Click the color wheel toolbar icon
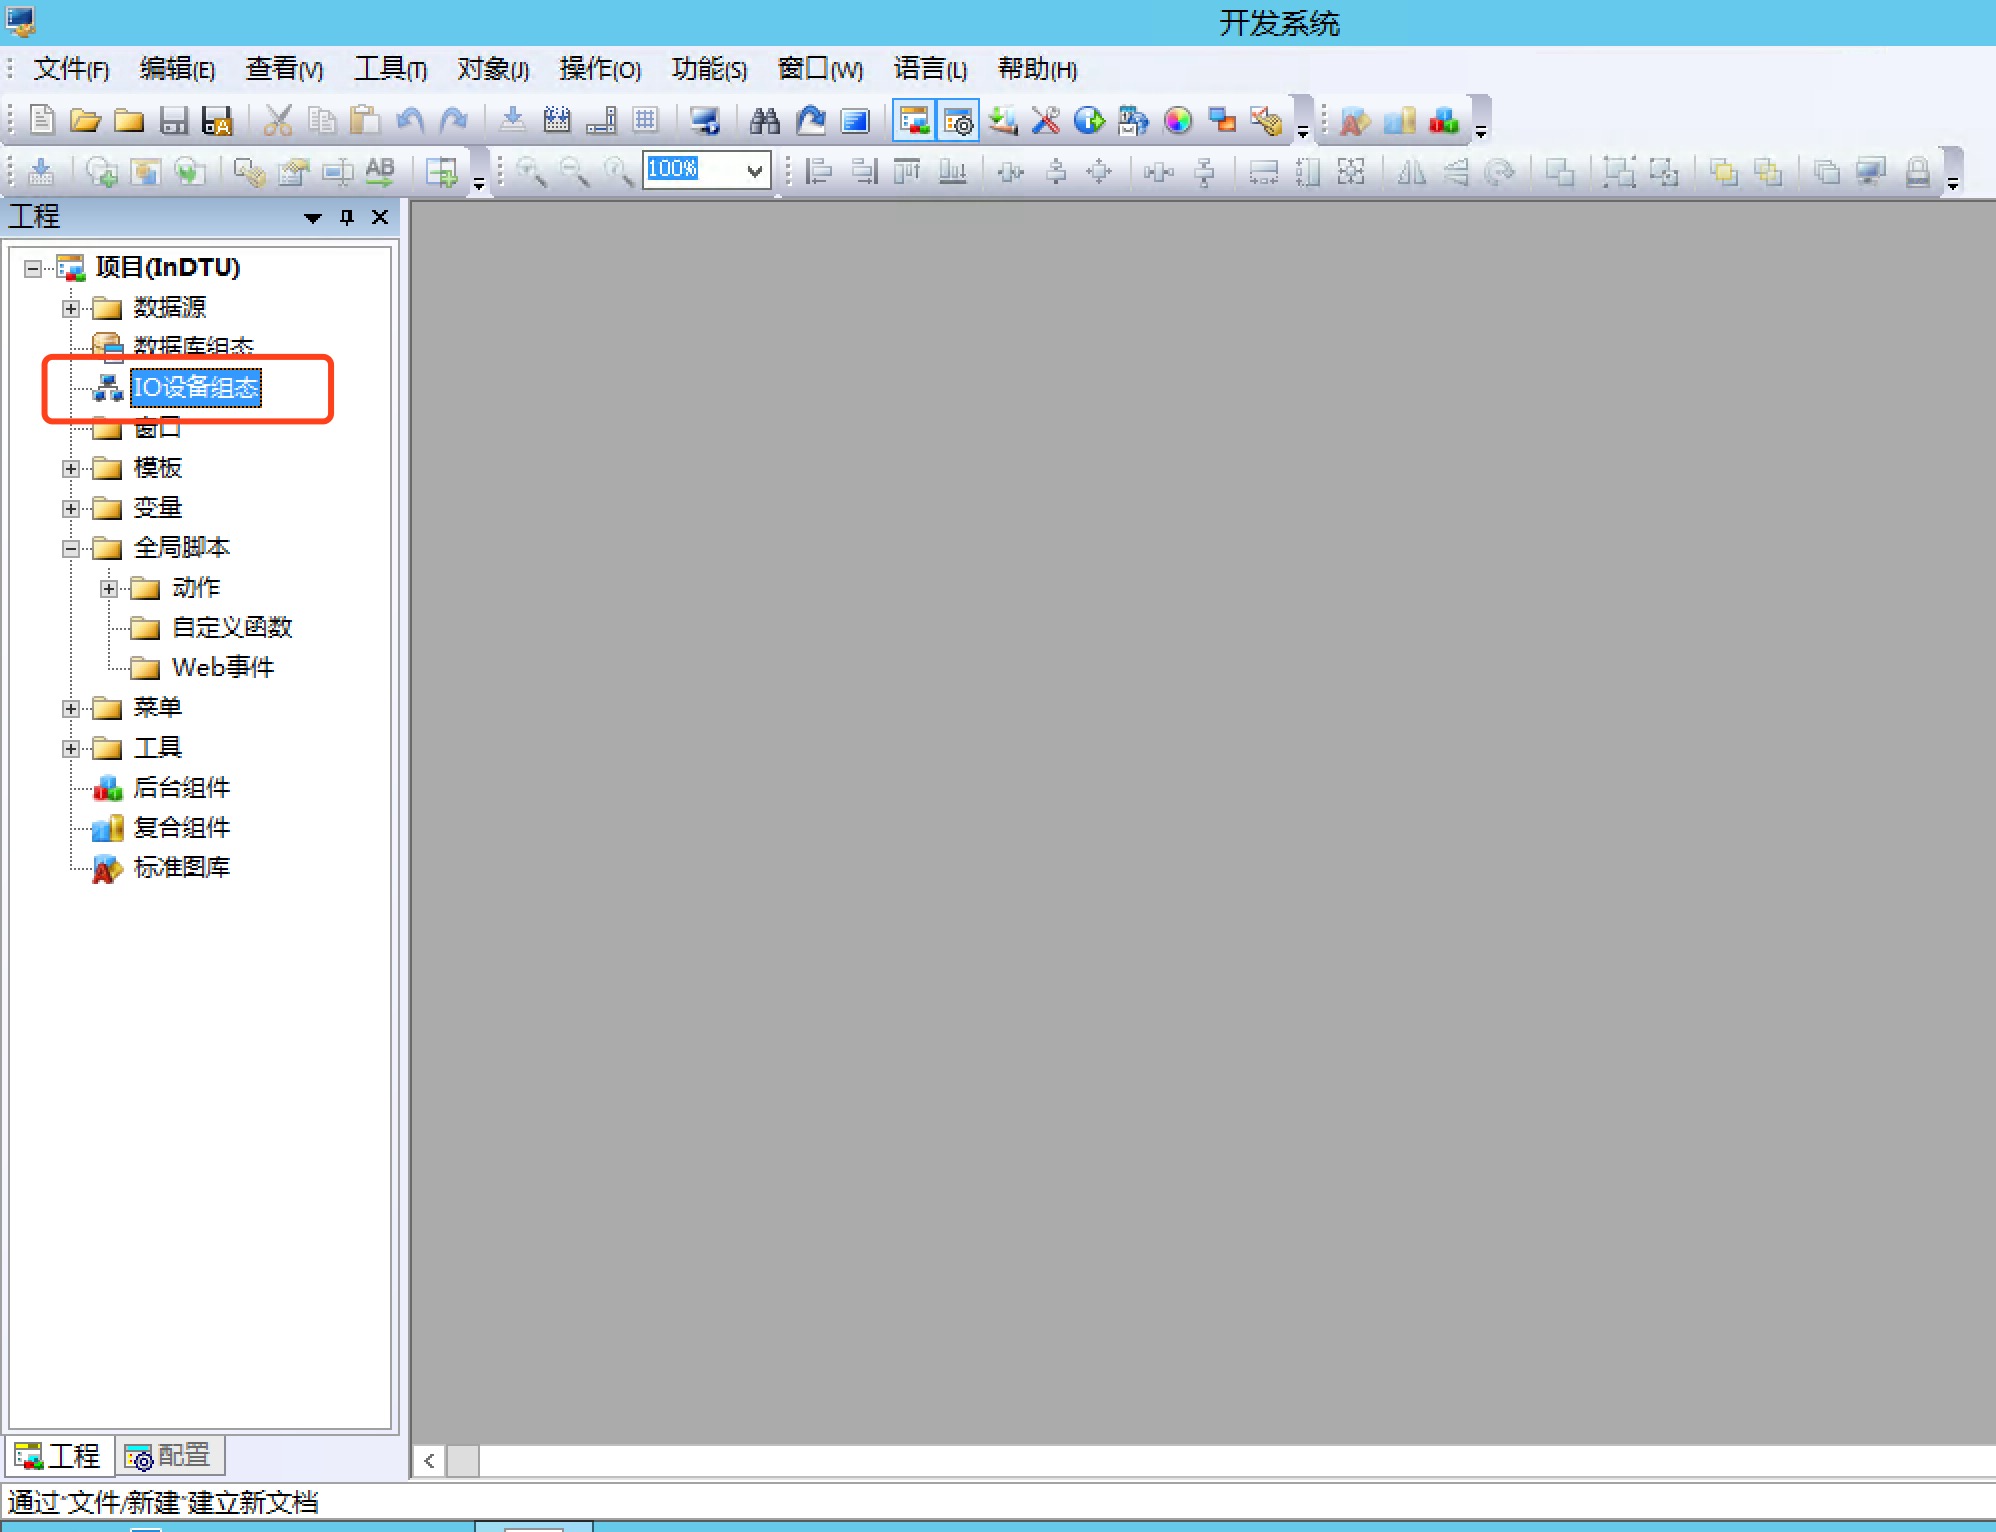1996x1532 pixels. 1178,121
